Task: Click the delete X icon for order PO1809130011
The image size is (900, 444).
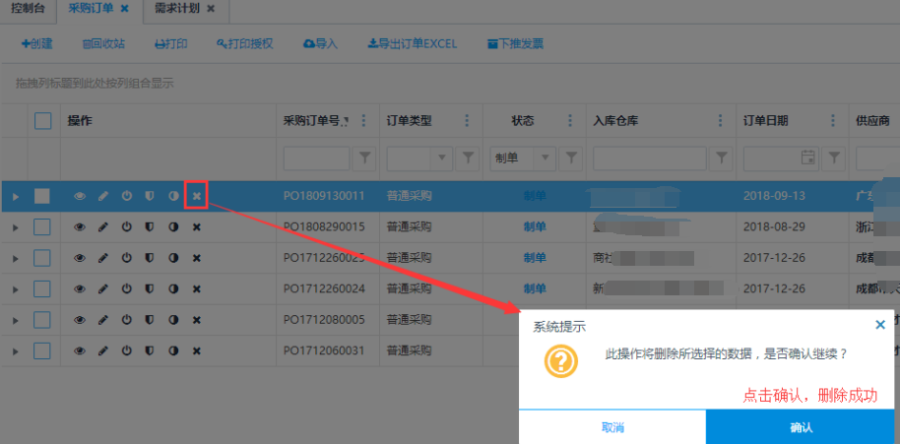Action: [197, 196]
